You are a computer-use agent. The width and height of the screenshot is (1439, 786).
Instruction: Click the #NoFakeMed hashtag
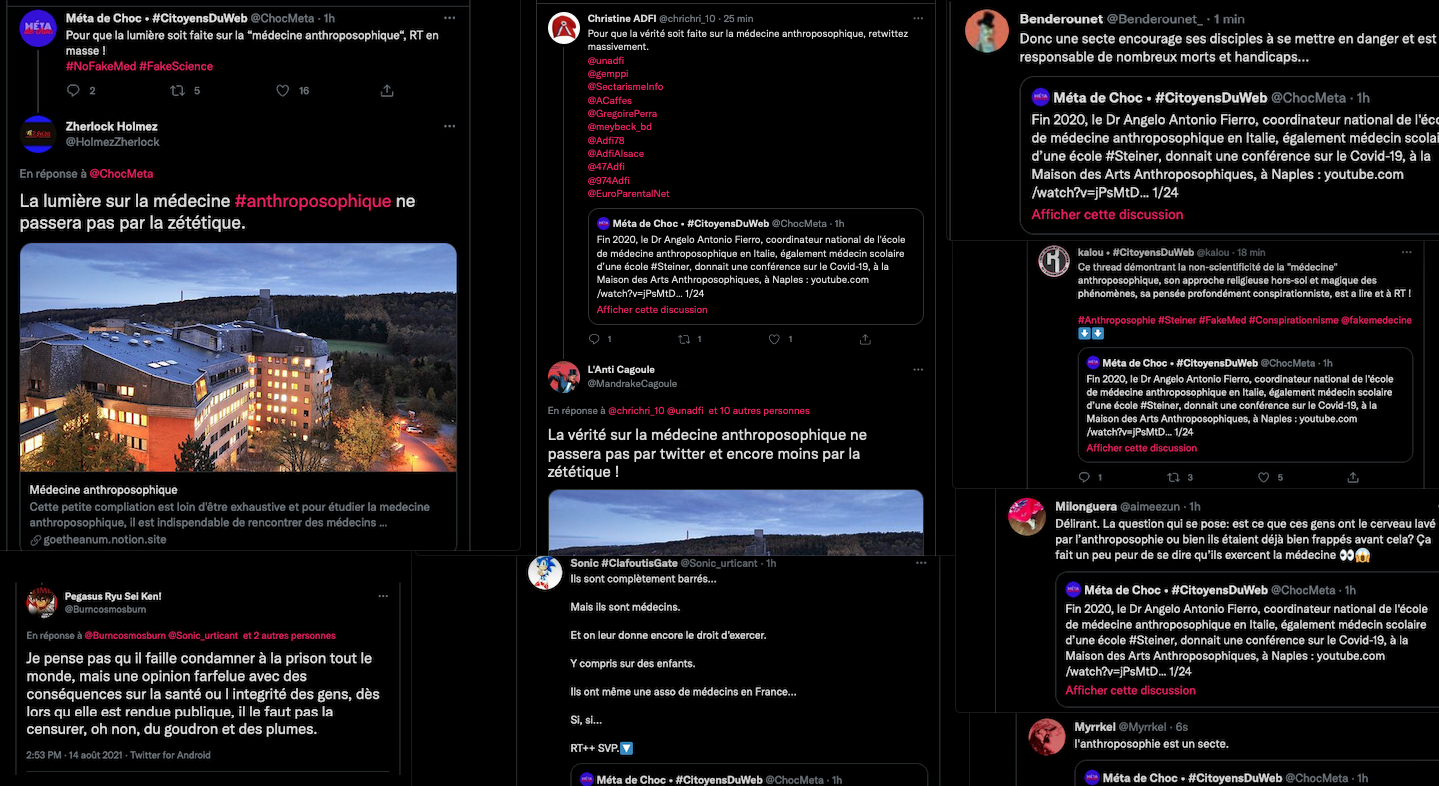[100, 66]
